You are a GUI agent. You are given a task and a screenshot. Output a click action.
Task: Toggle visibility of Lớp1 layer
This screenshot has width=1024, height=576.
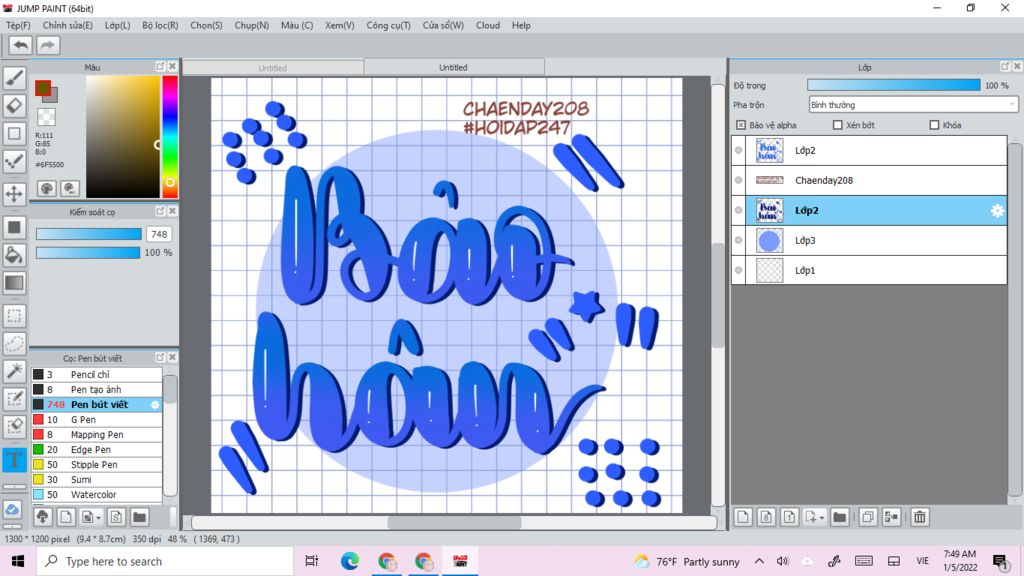[x=739, y=270]
